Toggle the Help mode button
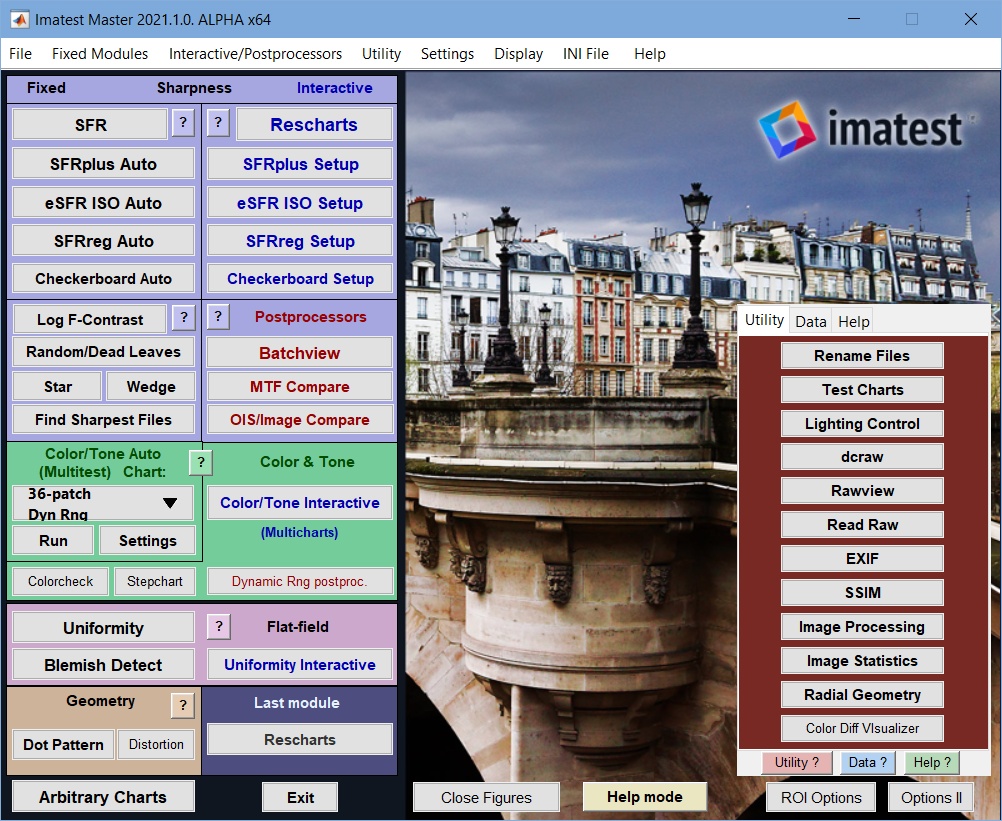 [x=644, y=797]
